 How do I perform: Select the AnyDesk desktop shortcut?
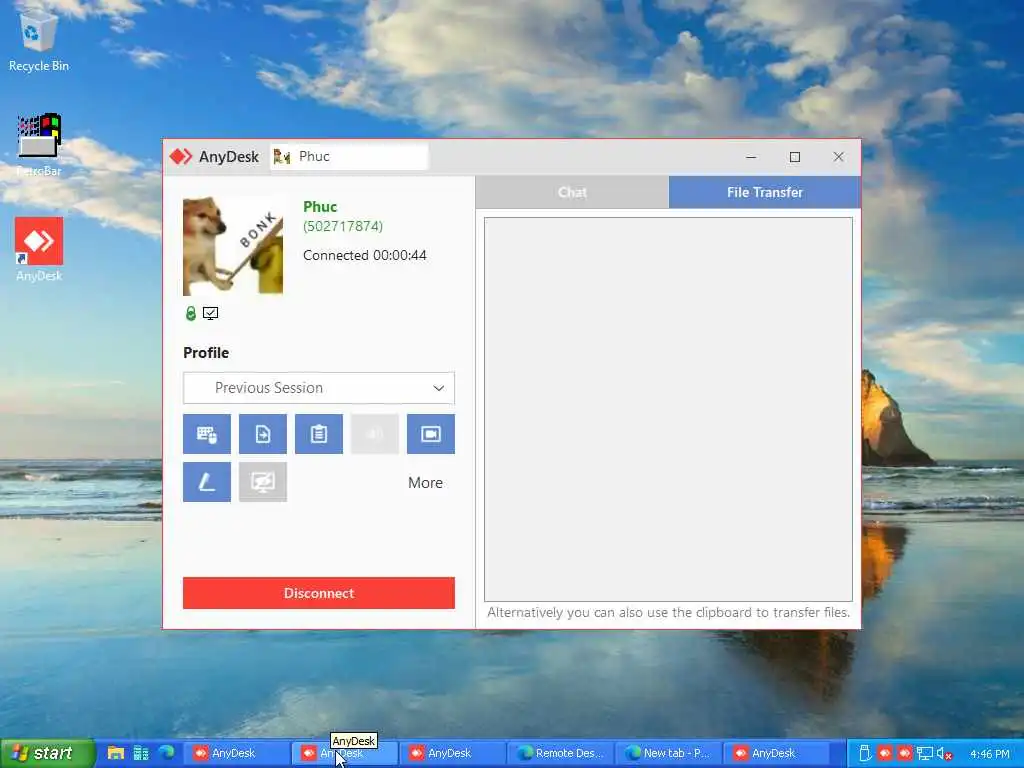[x=39, y=249]
